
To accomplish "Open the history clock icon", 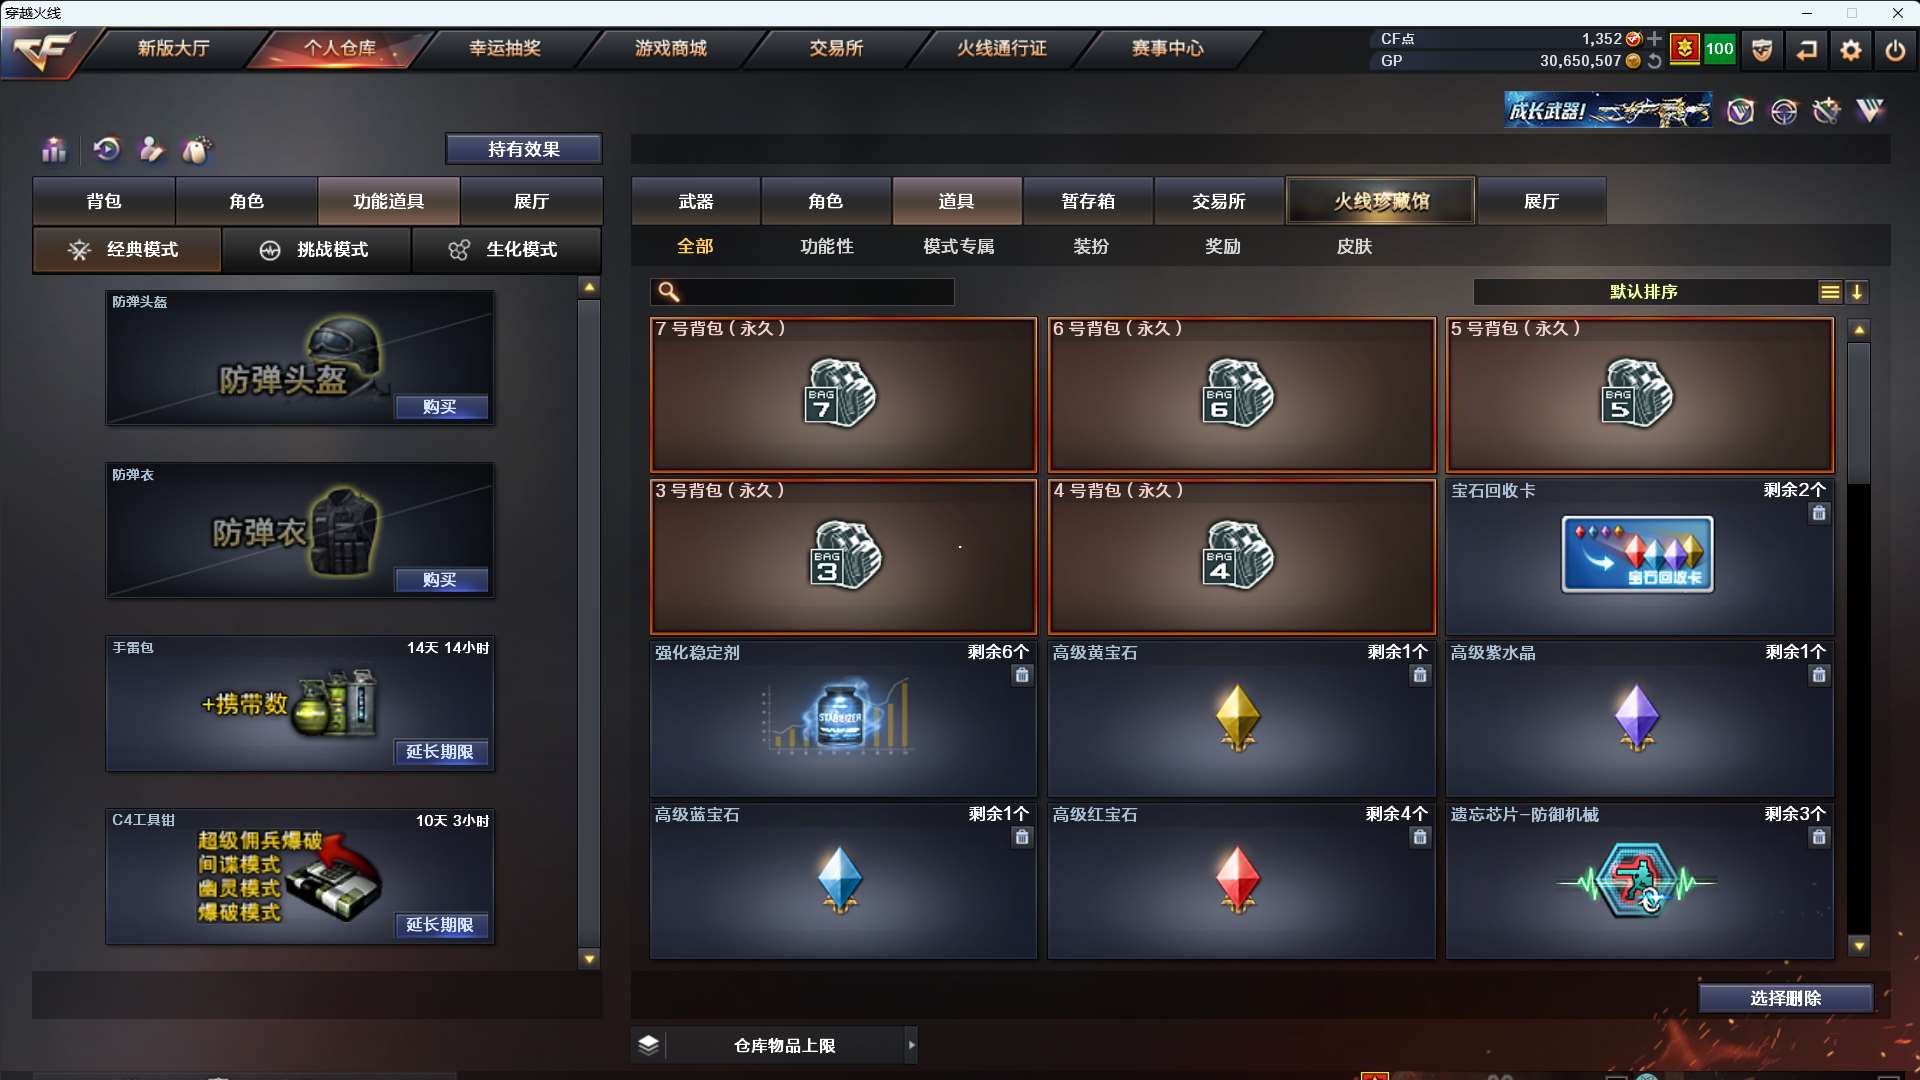I will (x=107, y=150).
